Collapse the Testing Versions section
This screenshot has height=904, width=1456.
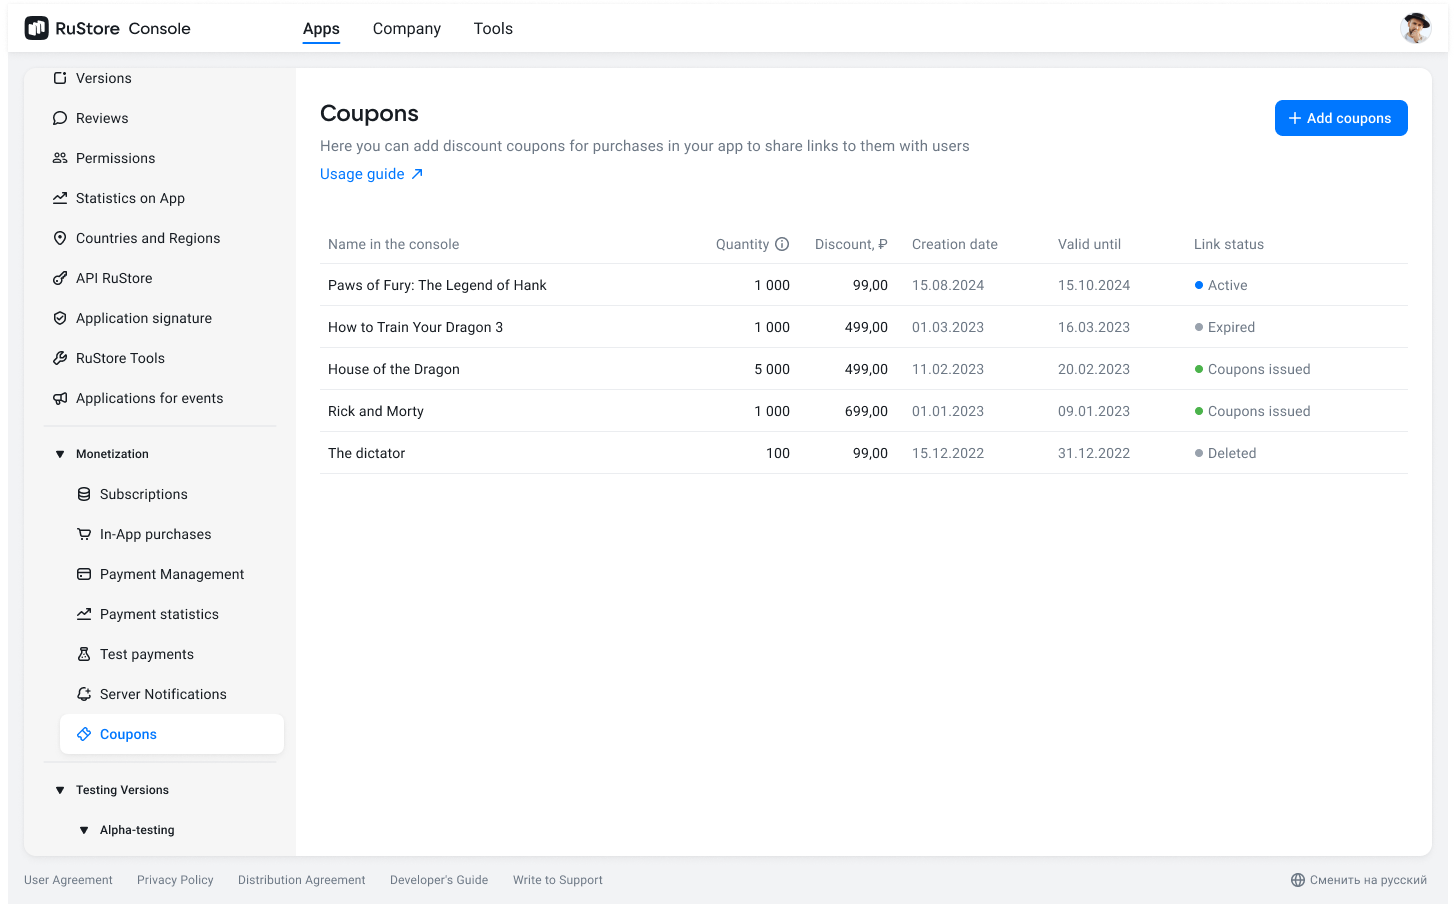(x=60, y=790)
